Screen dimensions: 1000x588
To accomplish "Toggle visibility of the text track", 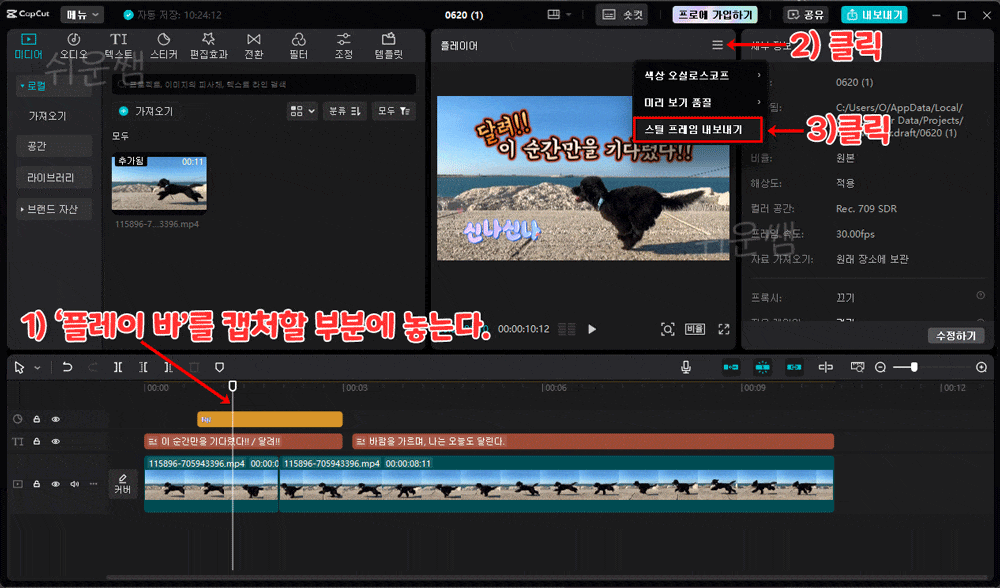I will coord(56,441).
